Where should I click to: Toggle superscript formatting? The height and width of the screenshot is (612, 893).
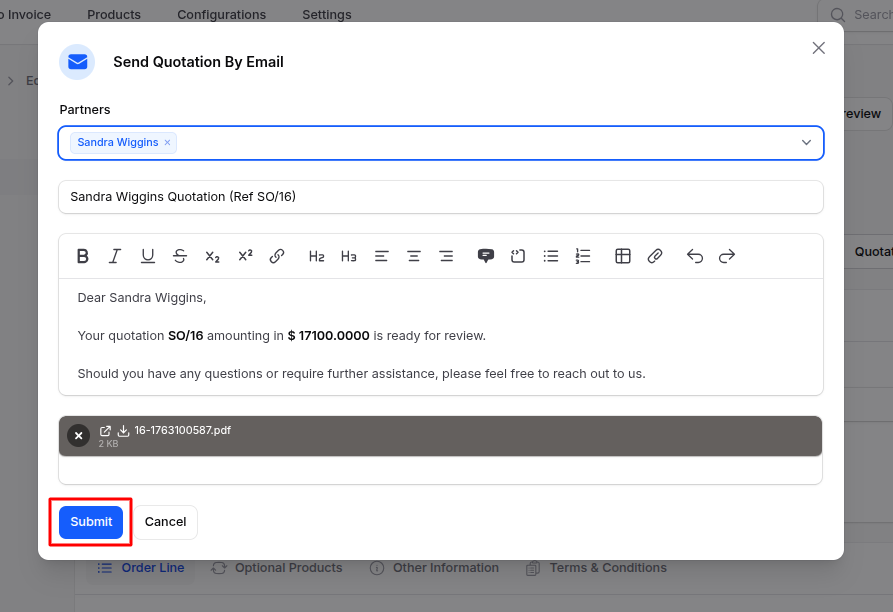(x=245, y=256)
